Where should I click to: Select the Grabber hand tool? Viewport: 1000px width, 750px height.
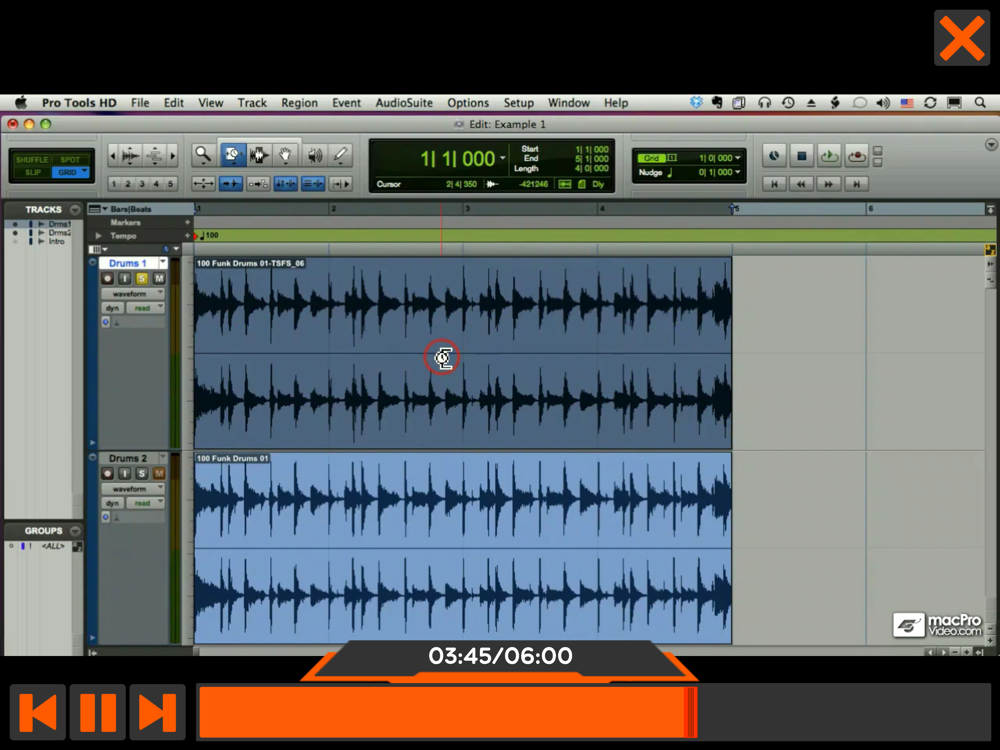click(x=286, y=154)
